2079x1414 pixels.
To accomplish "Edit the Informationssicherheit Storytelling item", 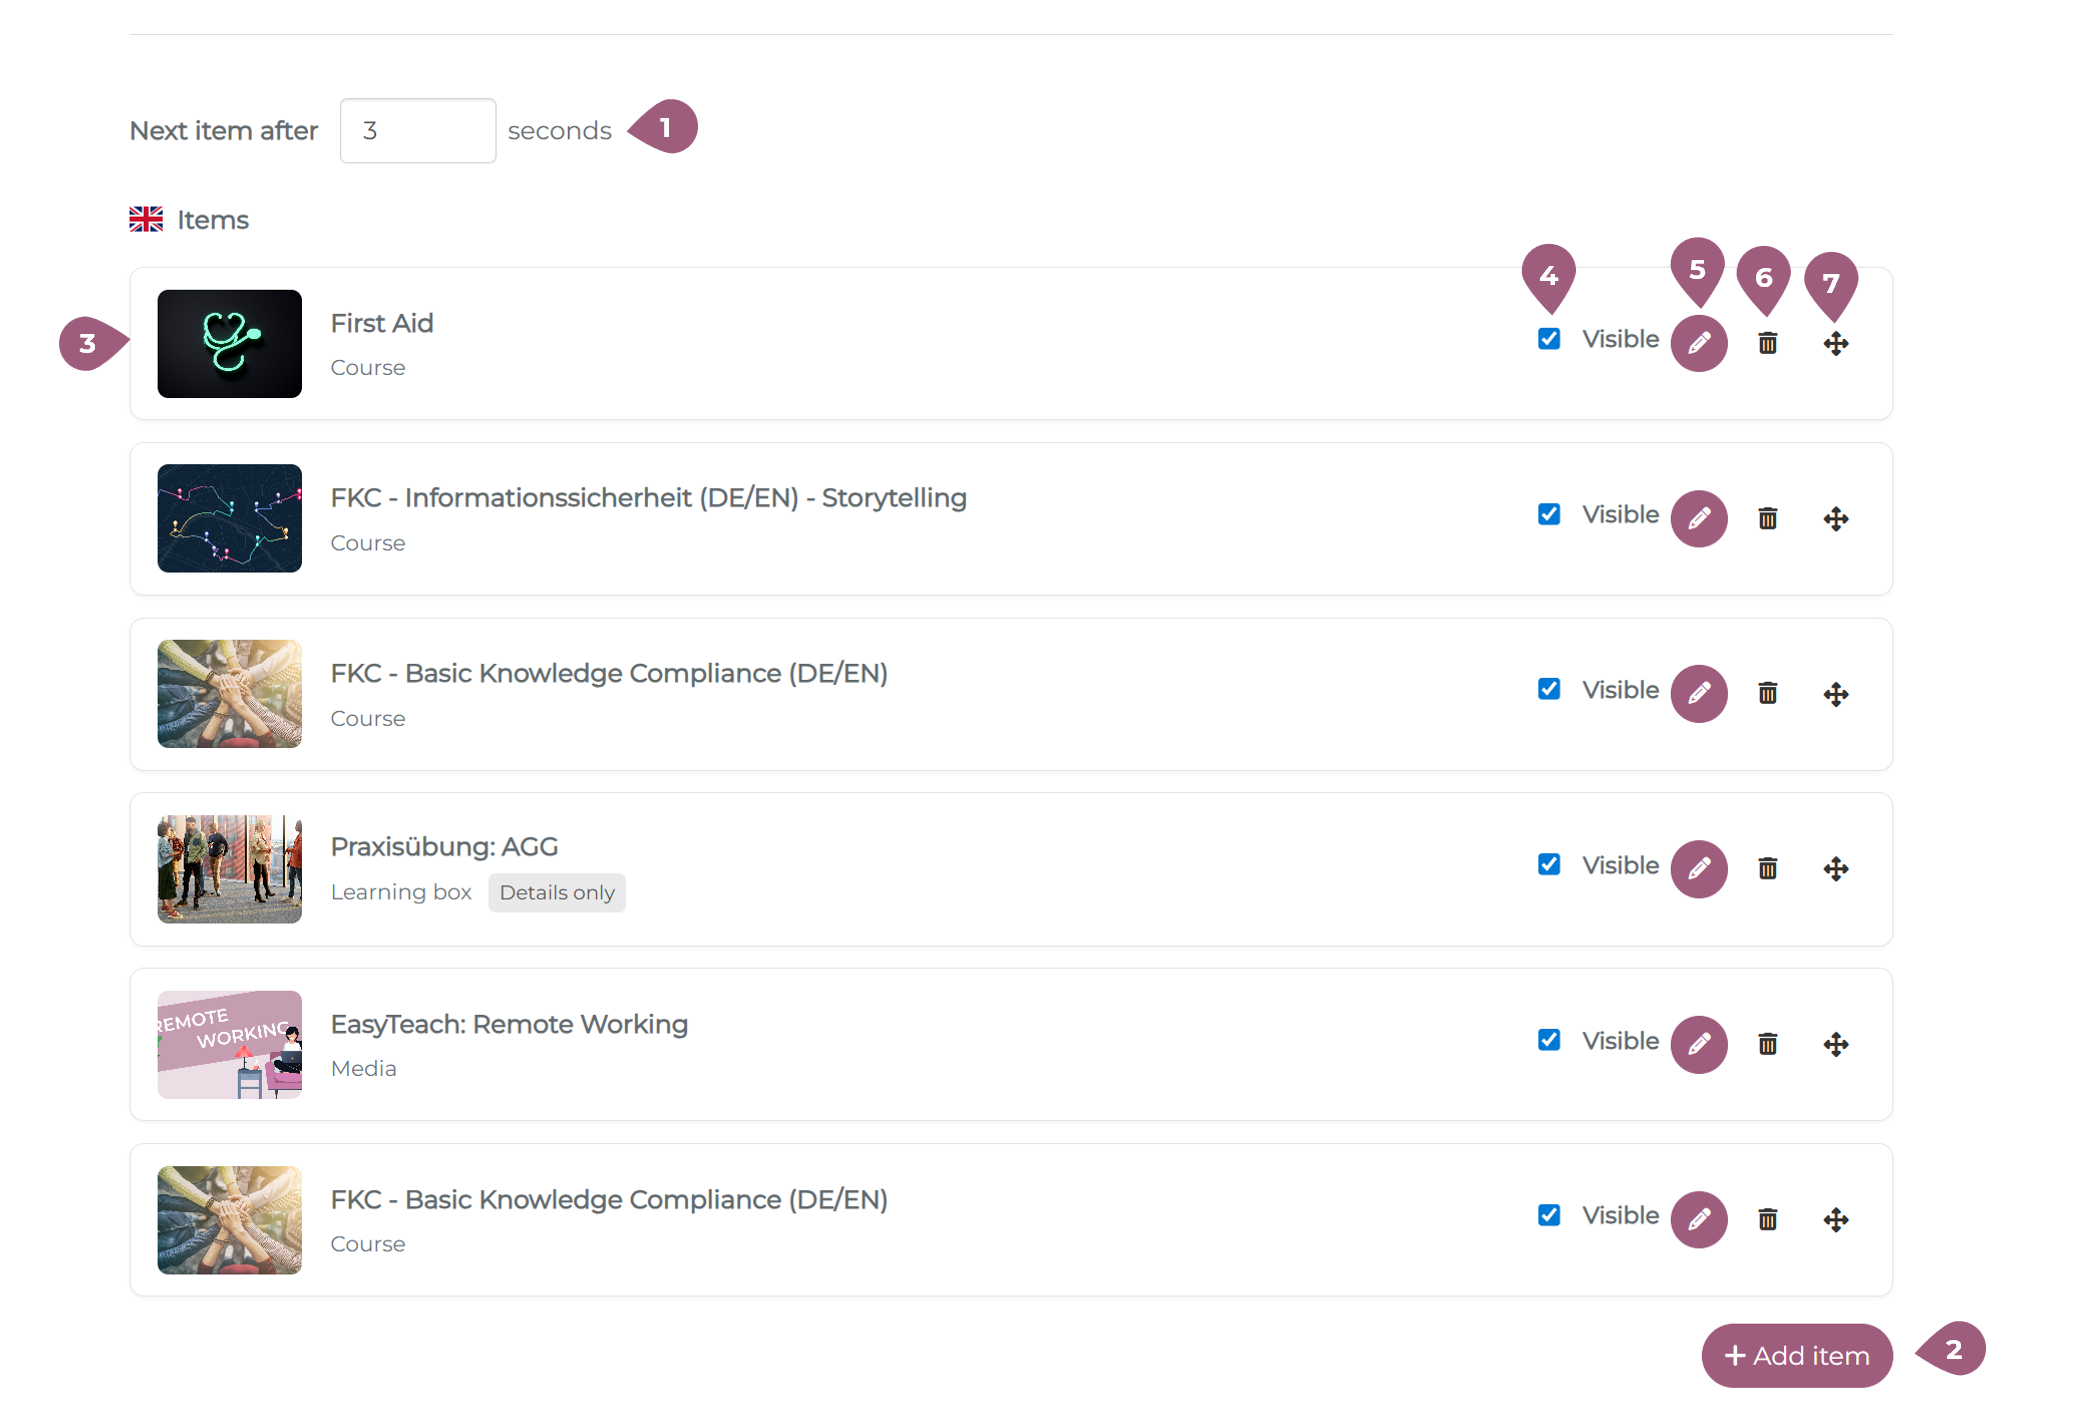I will (1698, 518).
